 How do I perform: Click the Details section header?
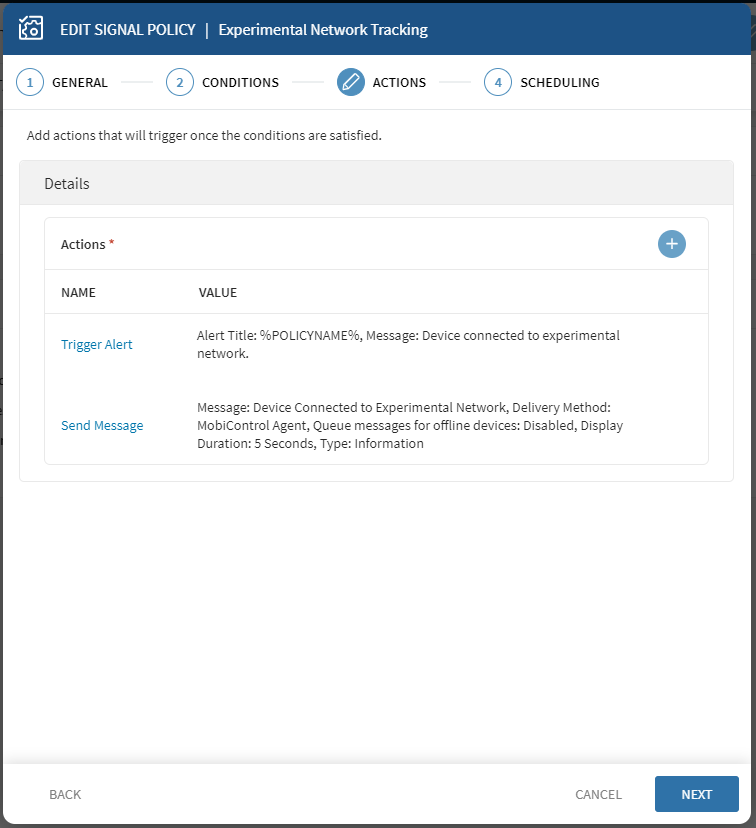pyautogui.click(x=67, y=184)
